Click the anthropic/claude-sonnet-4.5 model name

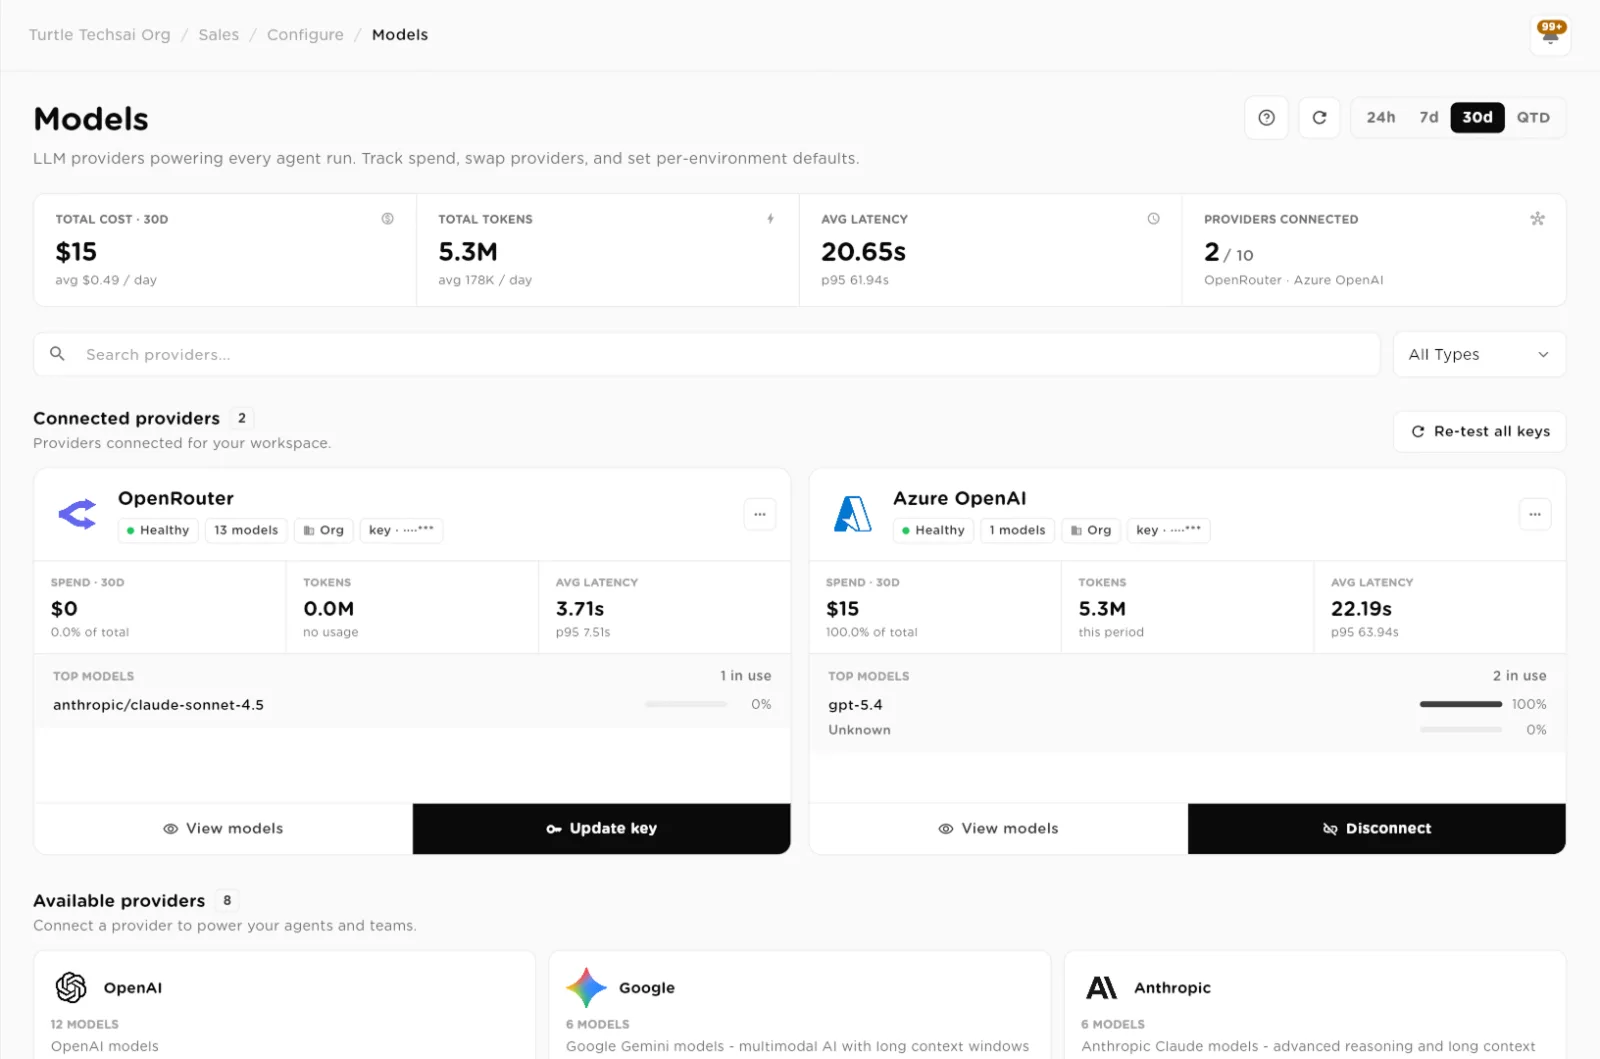pos(158,705)
